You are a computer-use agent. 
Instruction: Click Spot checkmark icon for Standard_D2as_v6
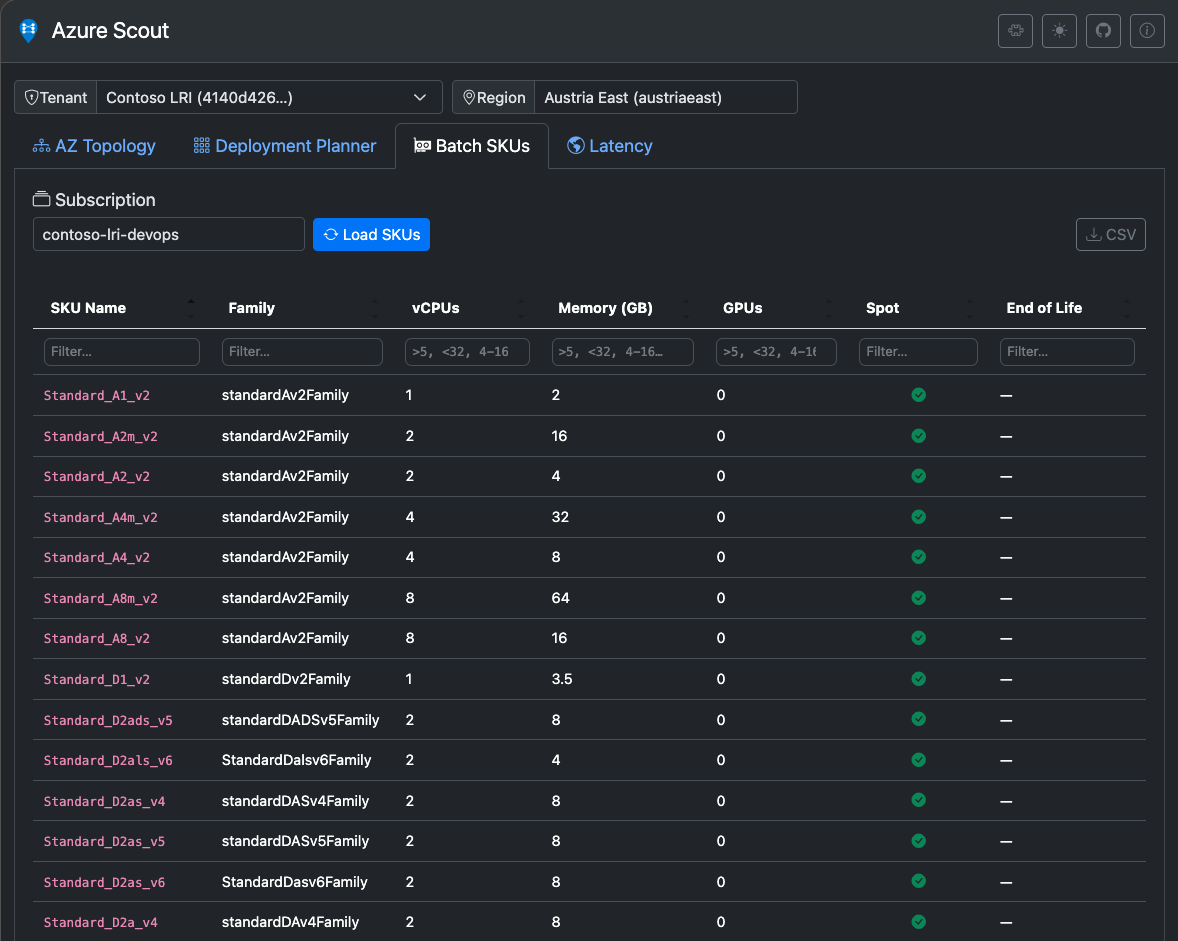[918, 881]
